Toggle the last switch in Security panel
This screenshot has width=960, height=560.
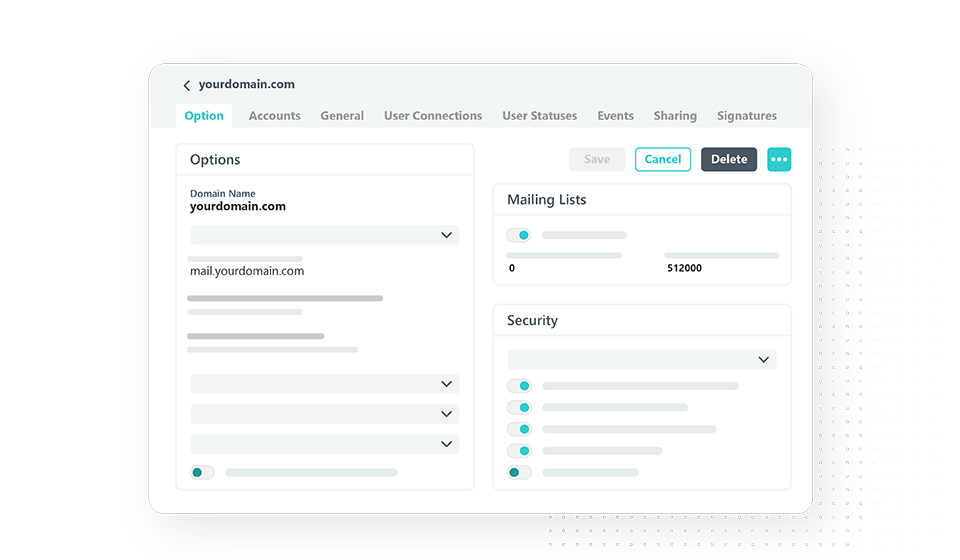click(518, 472)
